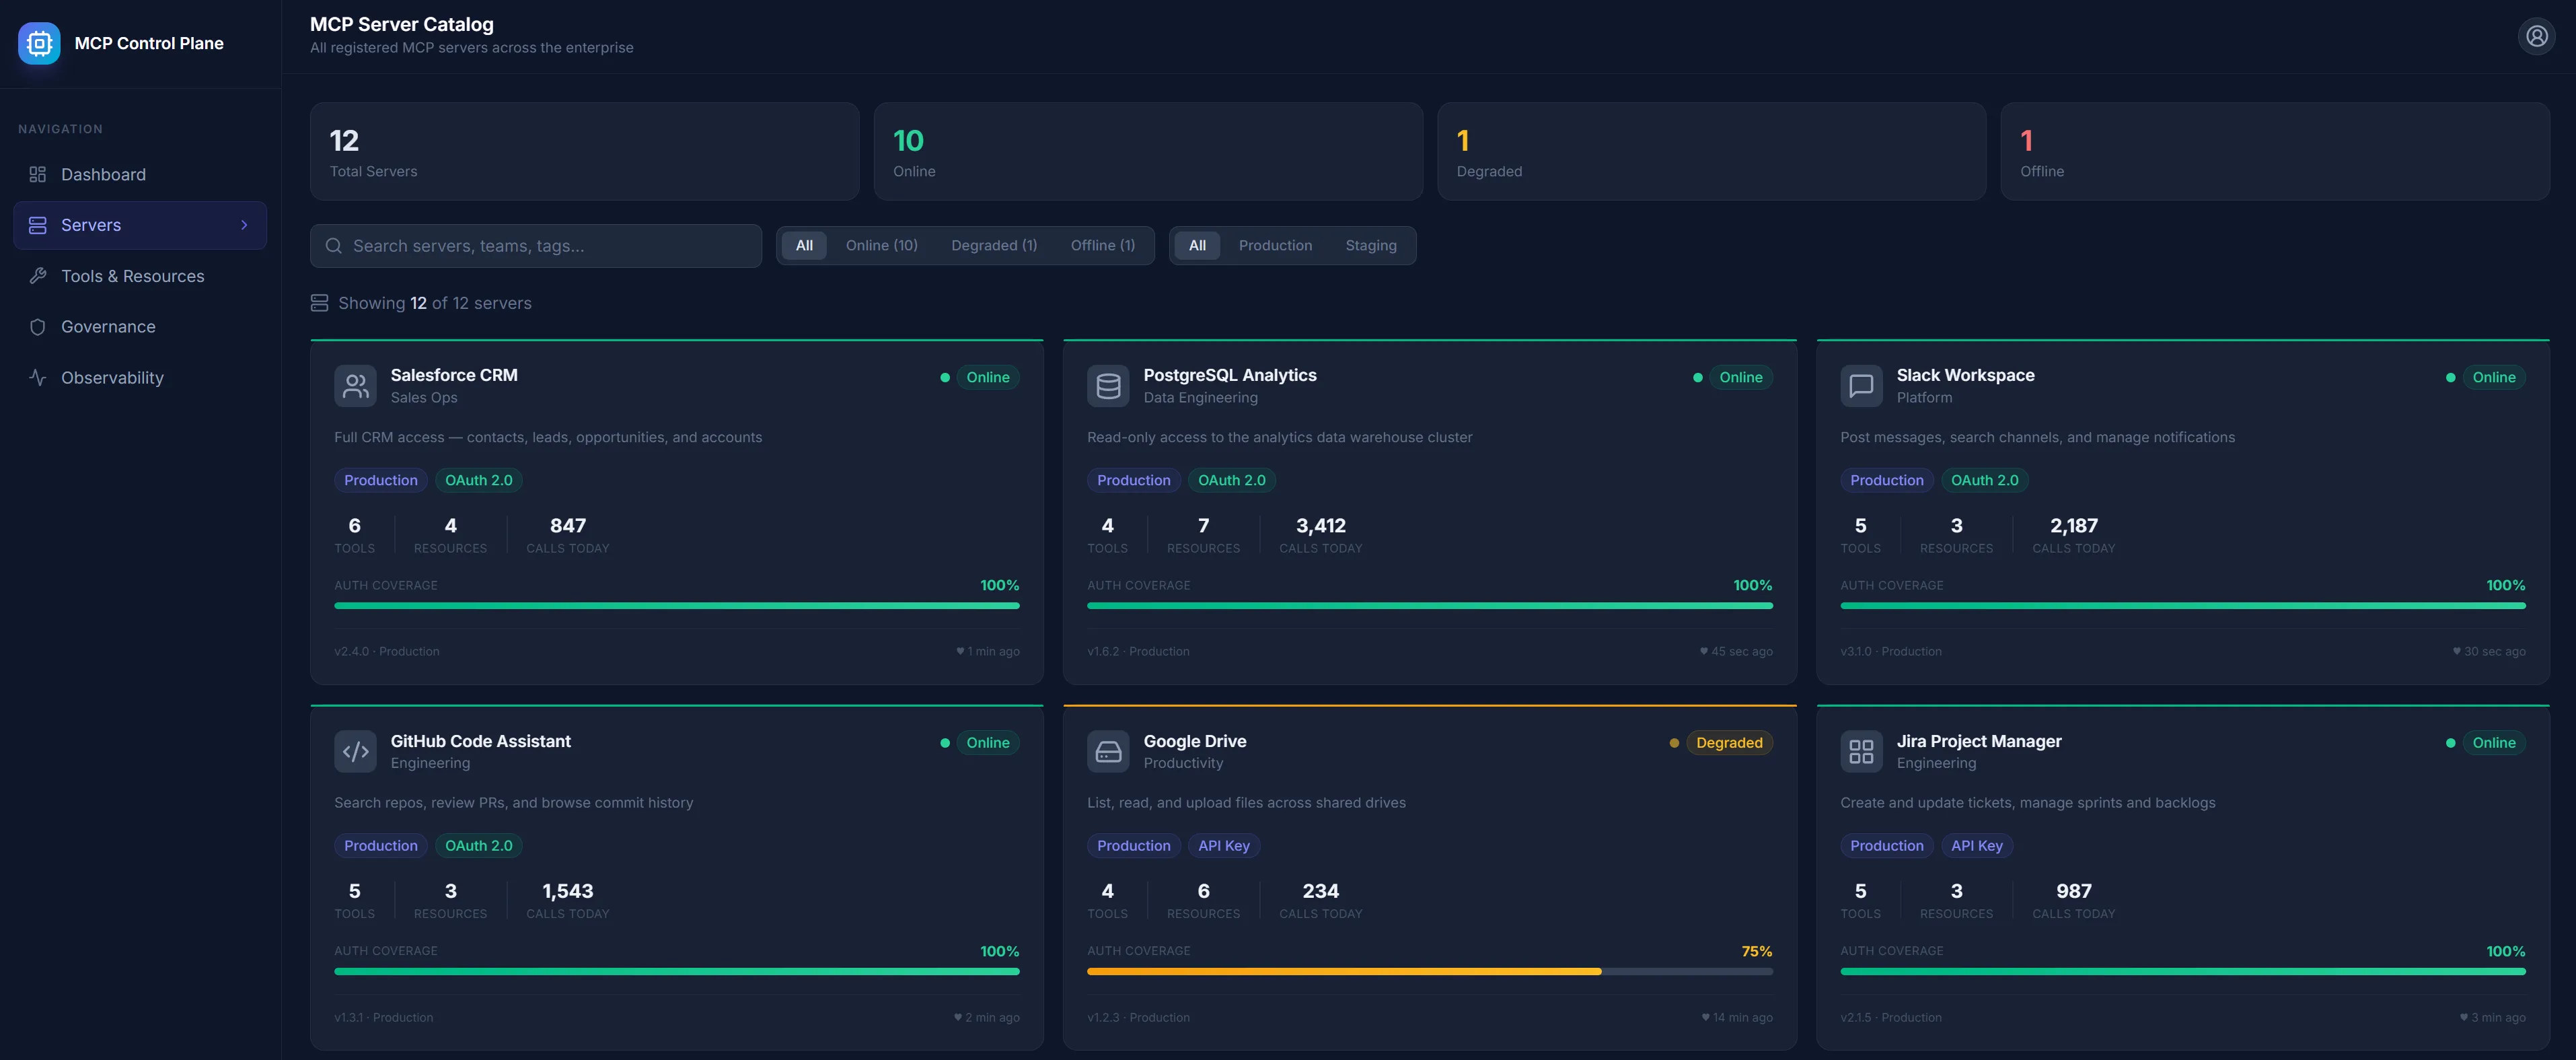2576x1060 pixels.
Task: Open the user account avatar icon
Action: click(x=2536, y=36)
